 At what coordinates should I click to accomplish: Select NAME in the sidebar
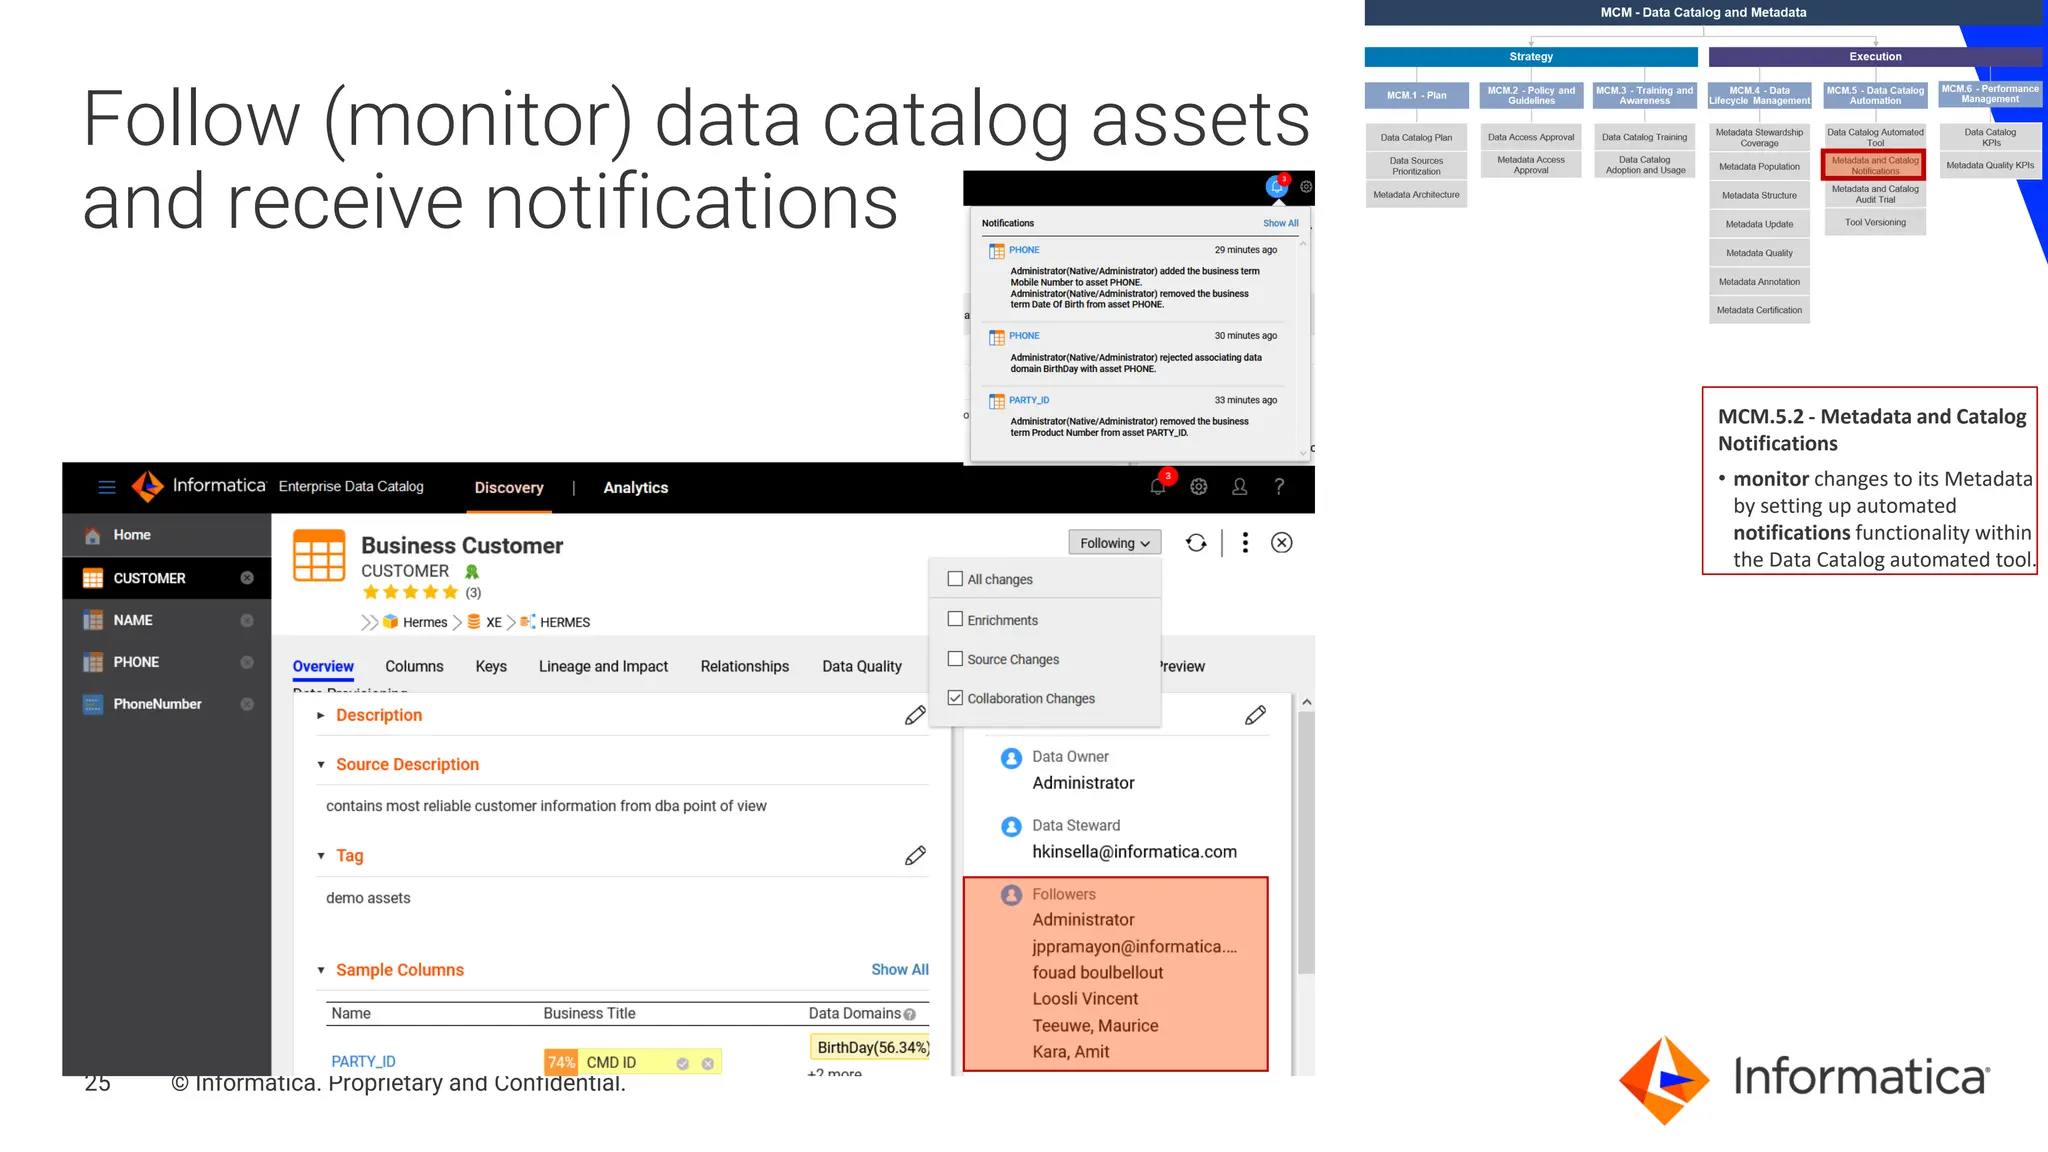133,621
